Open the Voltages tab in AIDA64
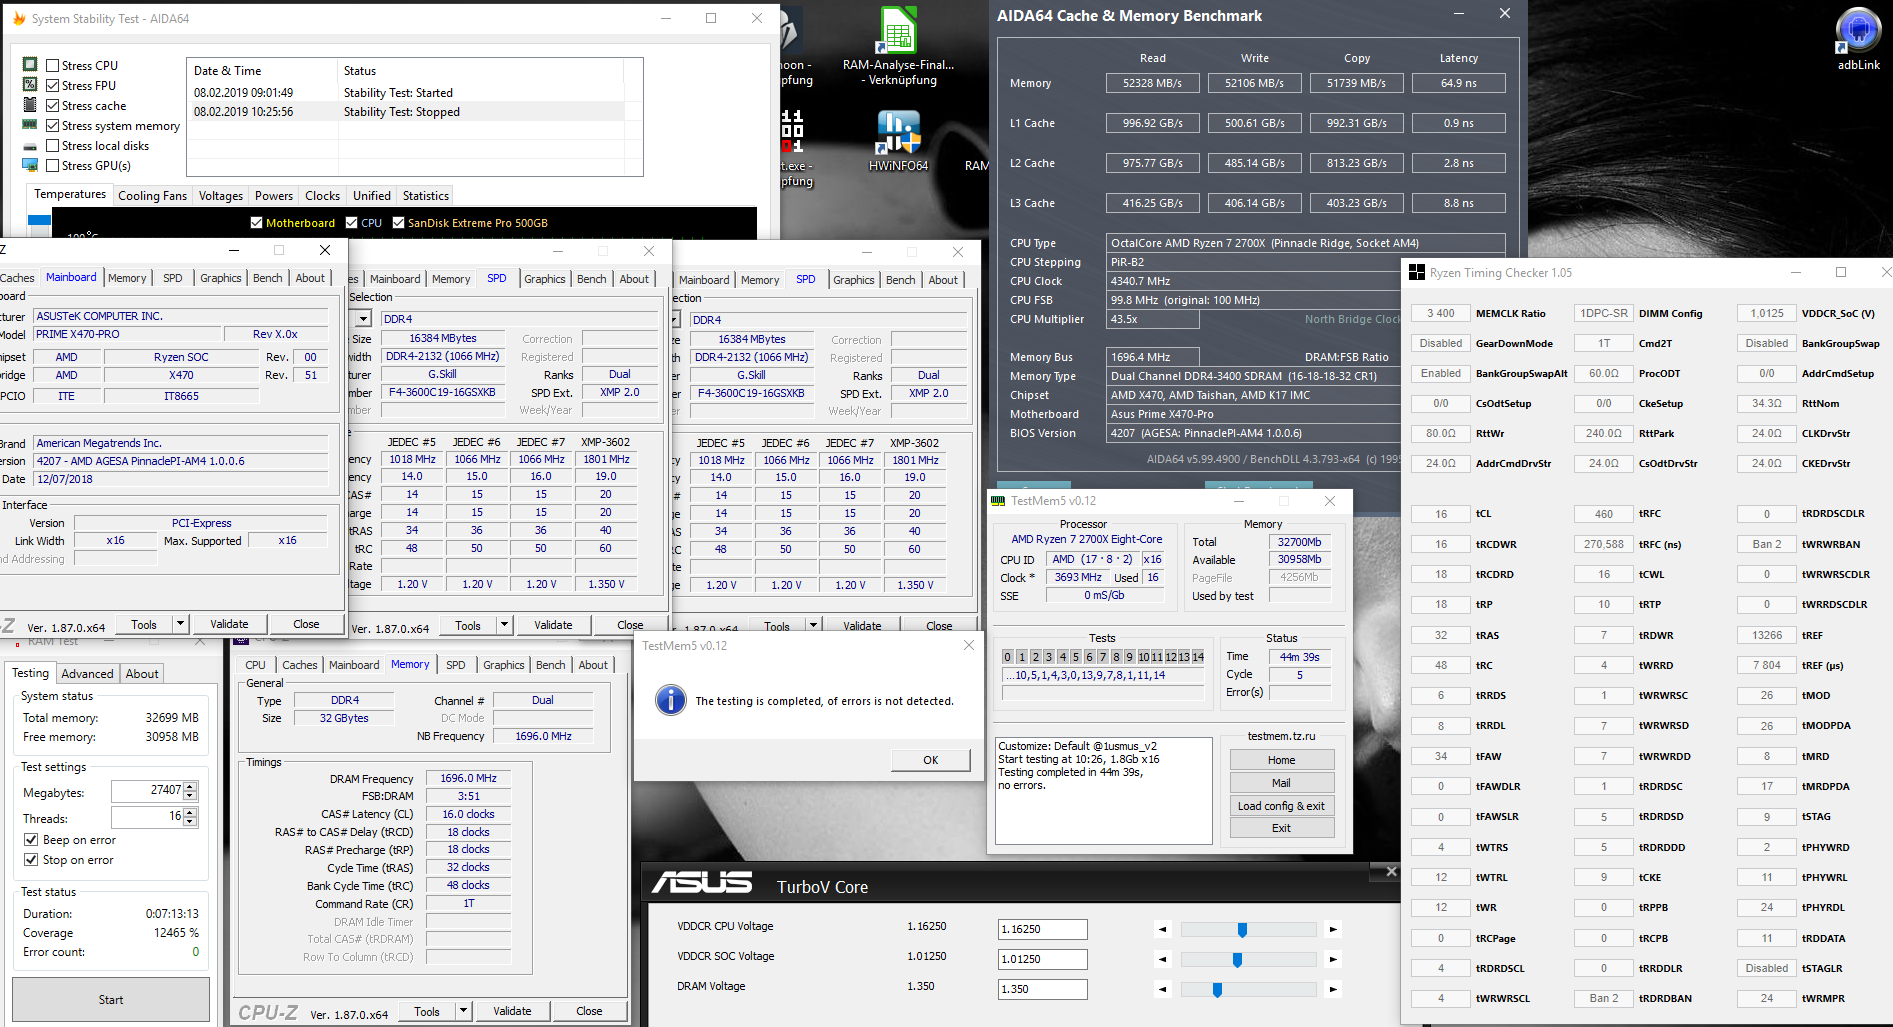1893x1027 pixels. pyautogui.click(x=221, y=196)
